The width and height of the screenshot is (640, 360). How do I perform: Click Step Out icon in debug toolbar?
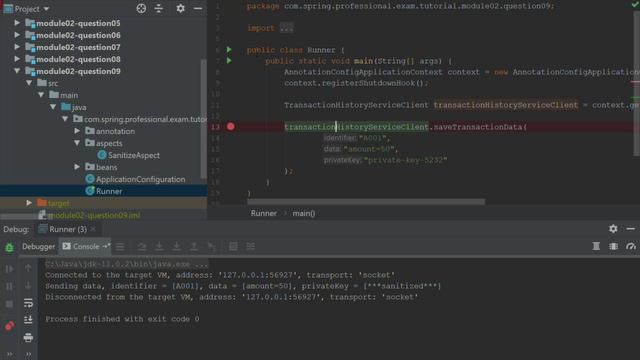pyautogui.click(x=194, y=247)
